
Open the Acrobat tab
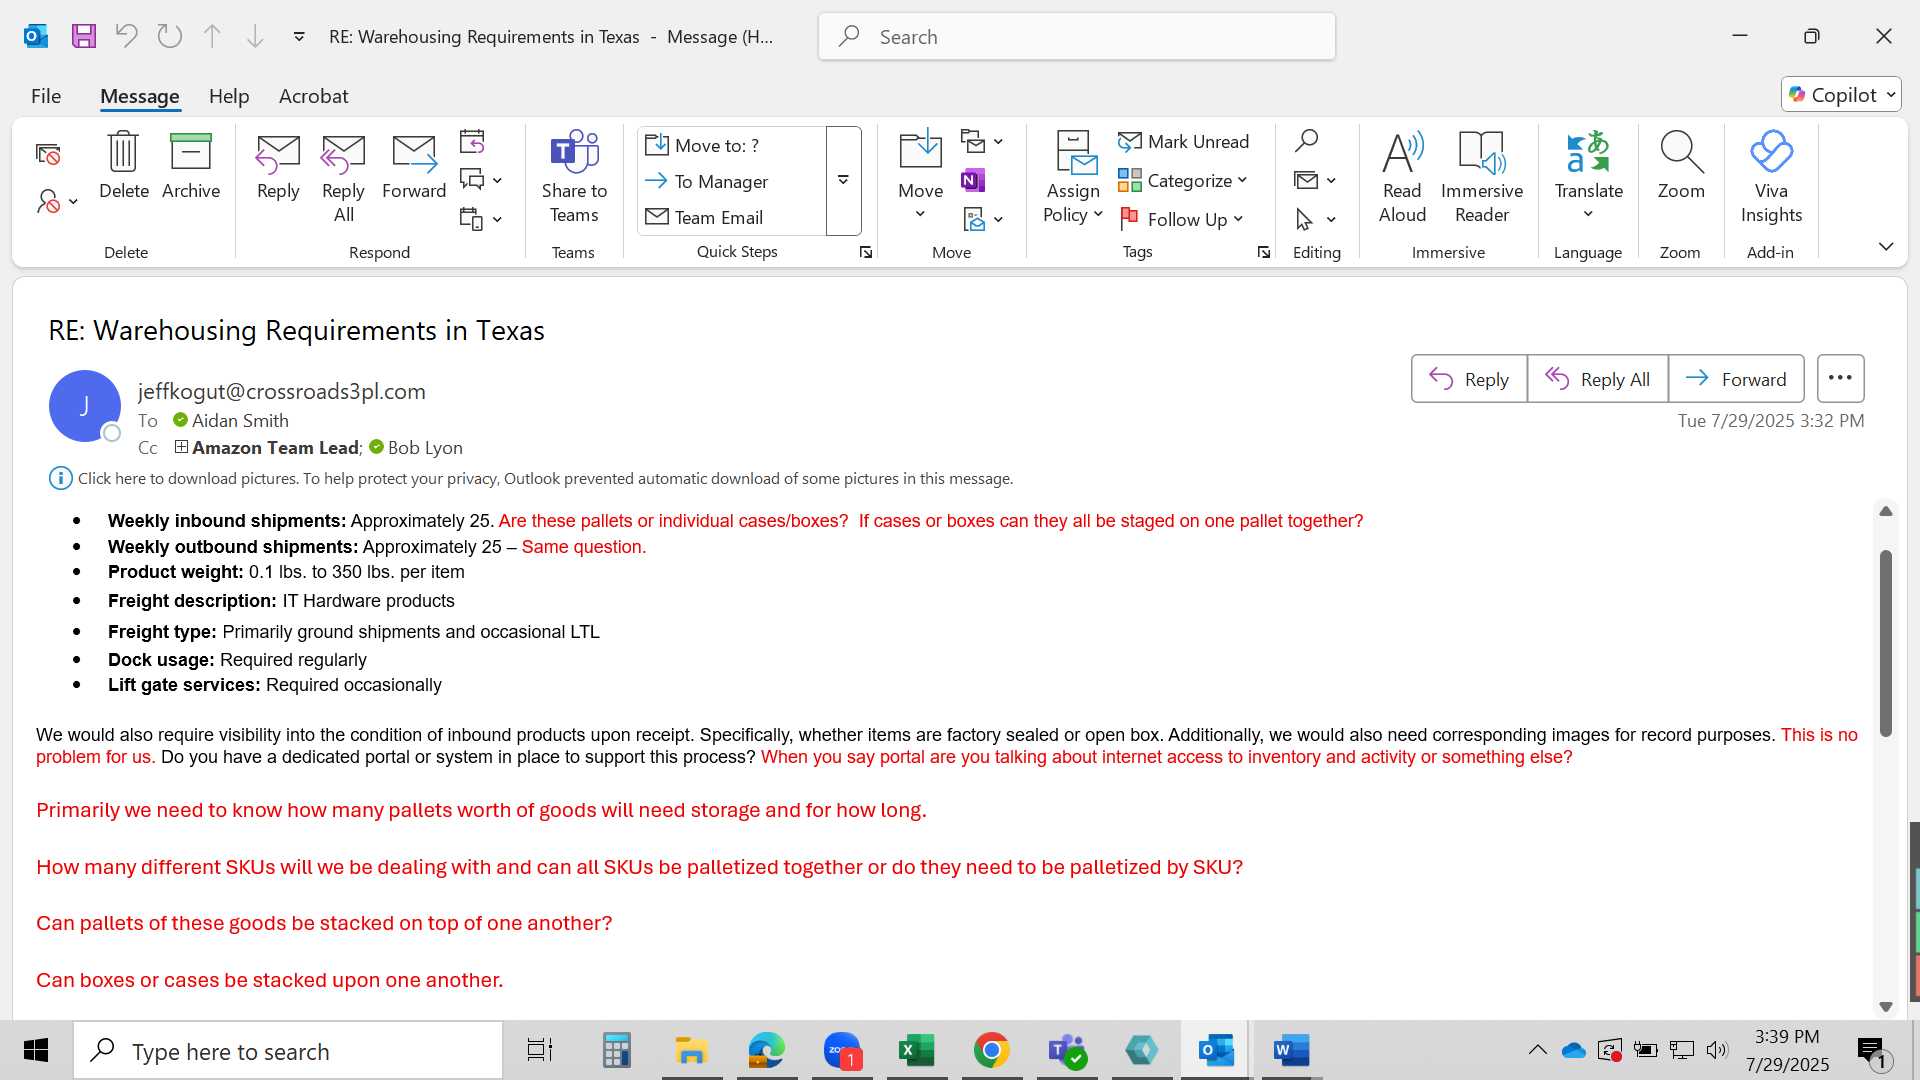coord(314,96)
